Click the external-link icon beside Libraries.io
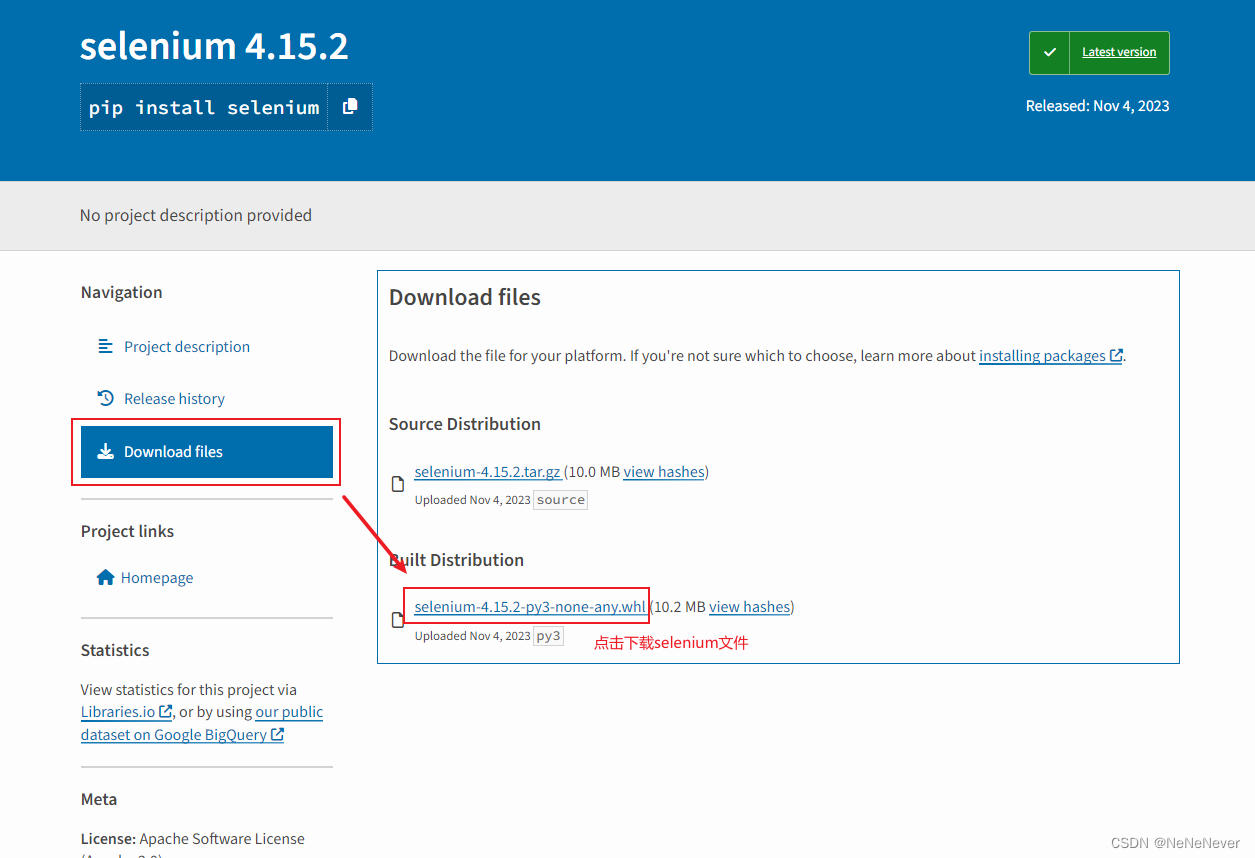Screen dimensions: 1255x858 pos(166,711)
